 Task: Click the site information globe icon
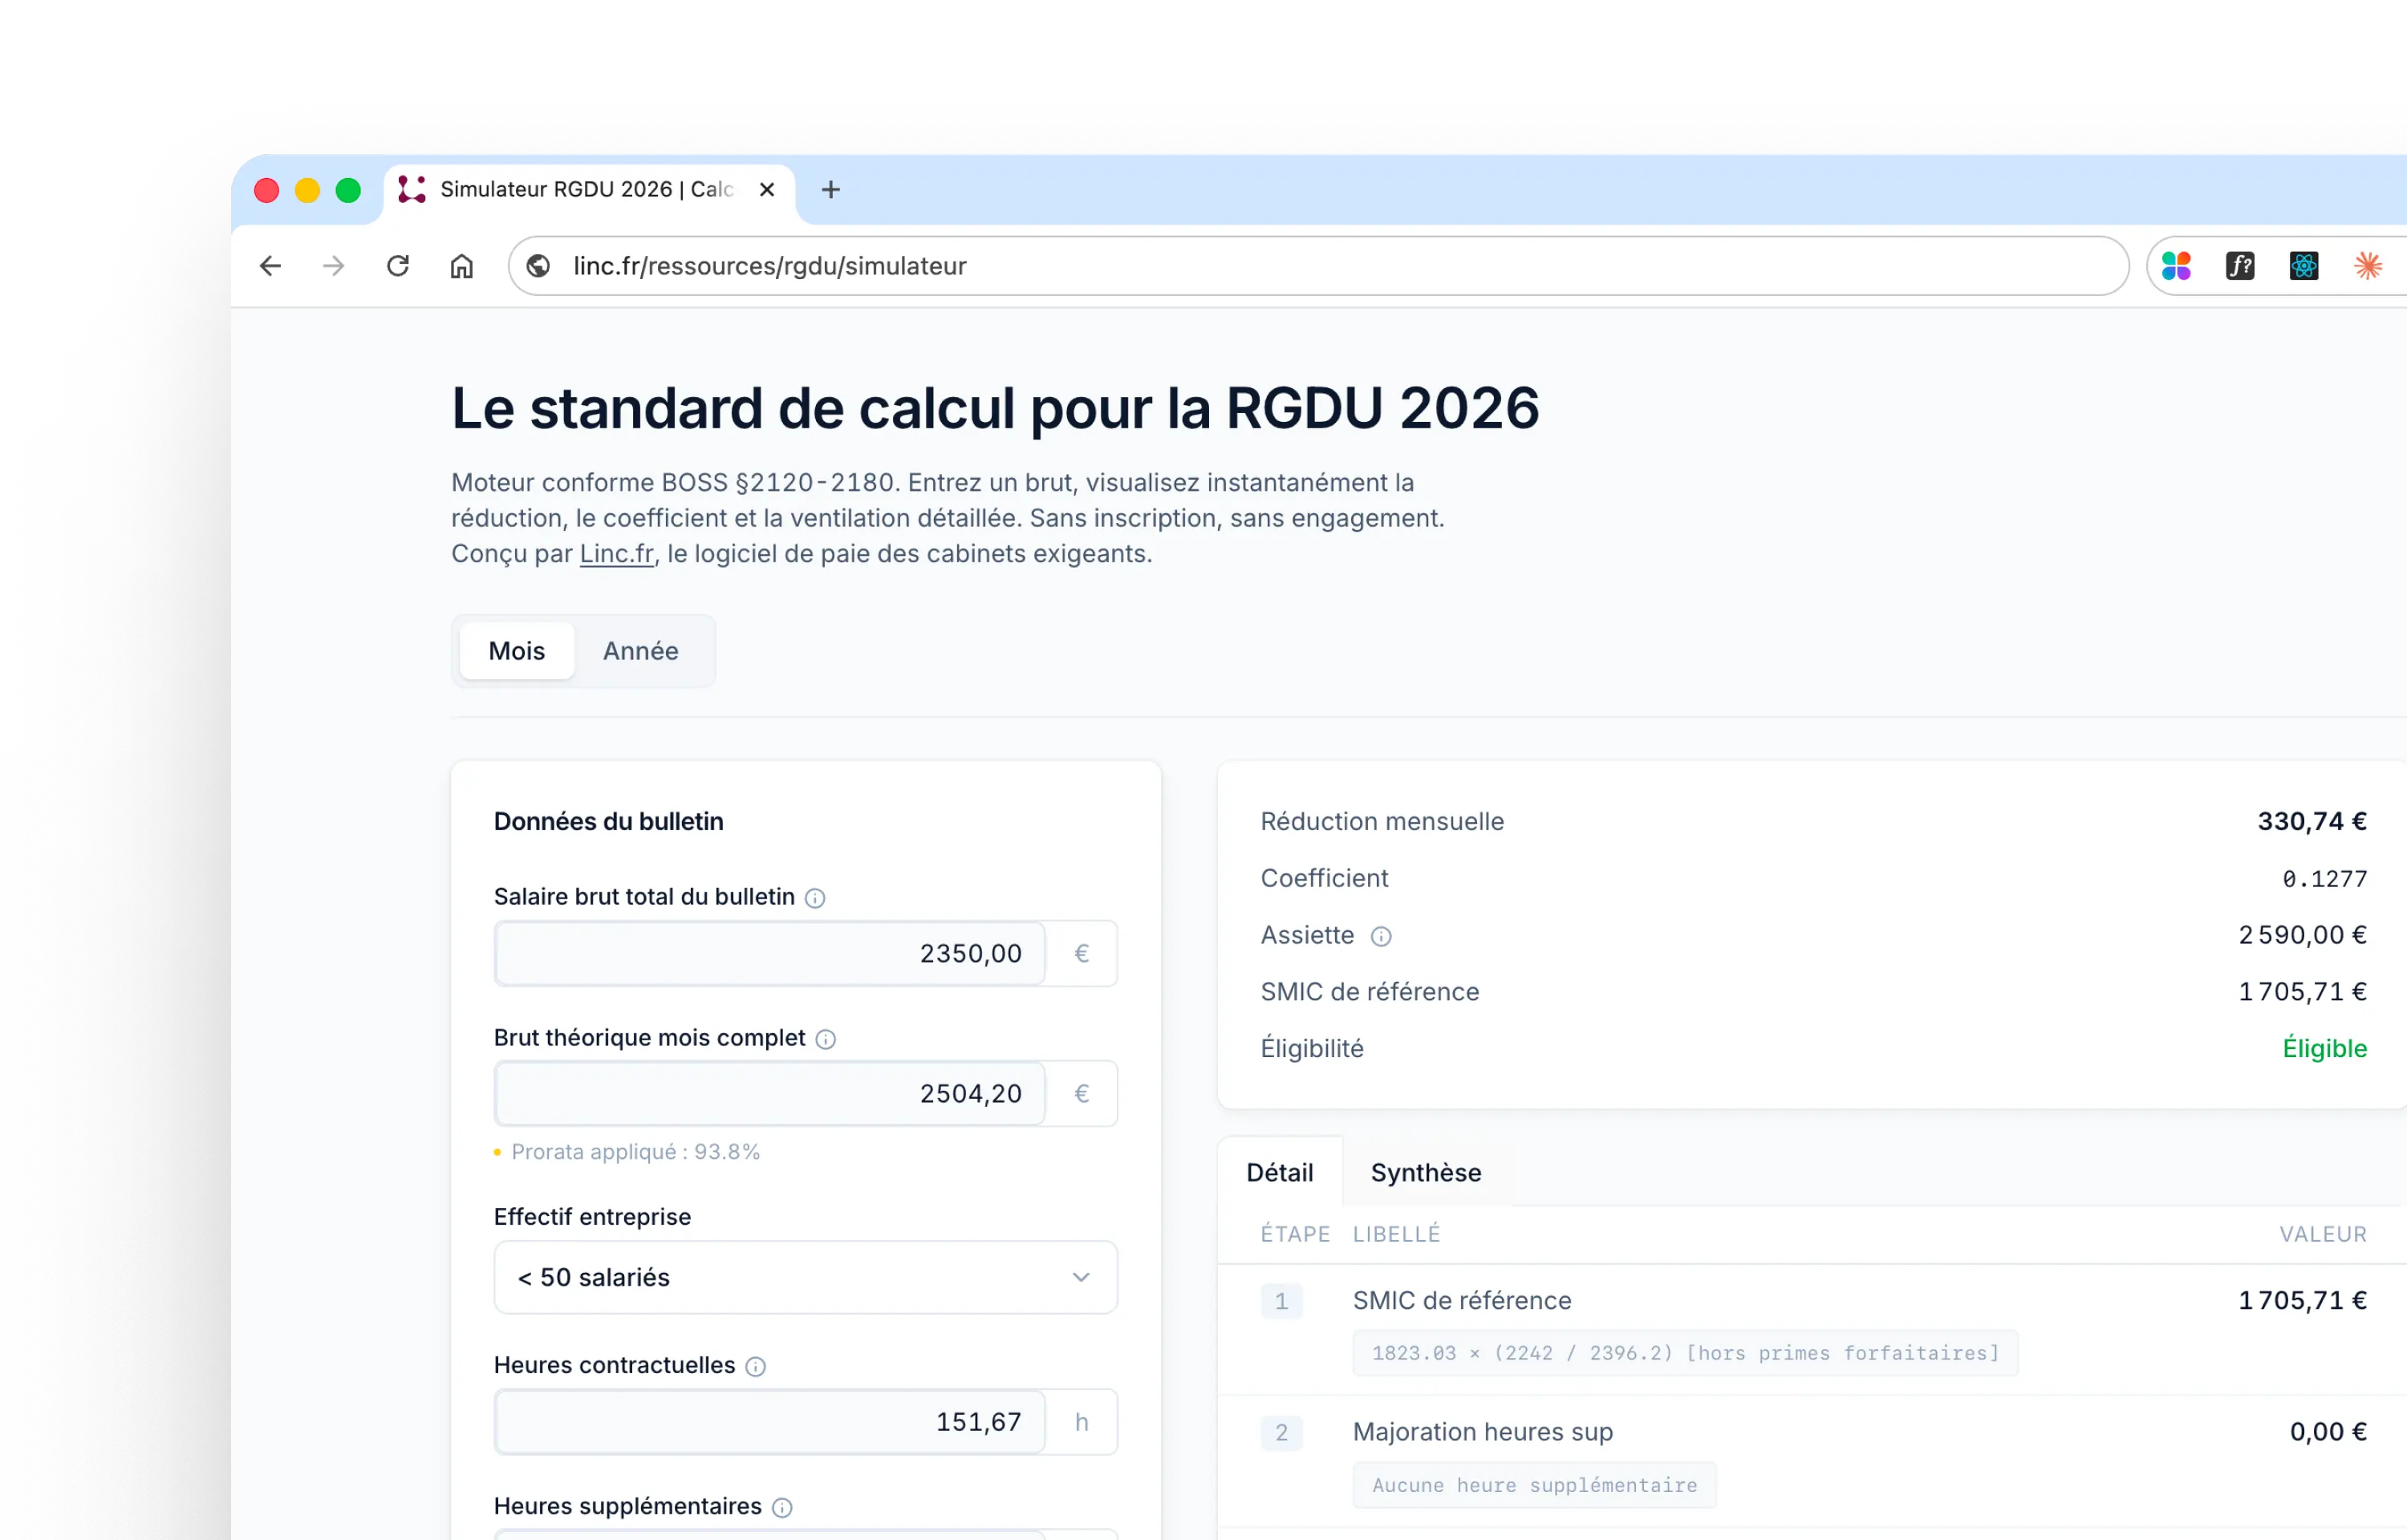(538, 266)
